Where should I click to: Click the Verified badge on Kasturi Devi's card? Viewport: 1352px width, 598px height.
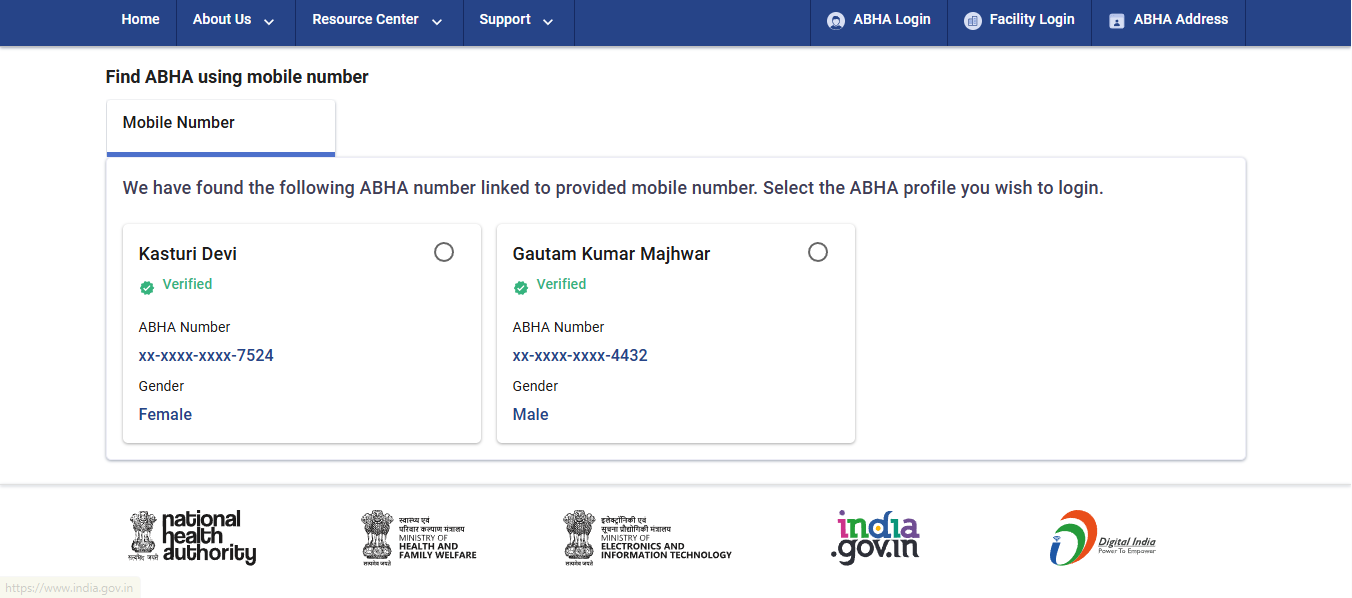click(176, 284)
